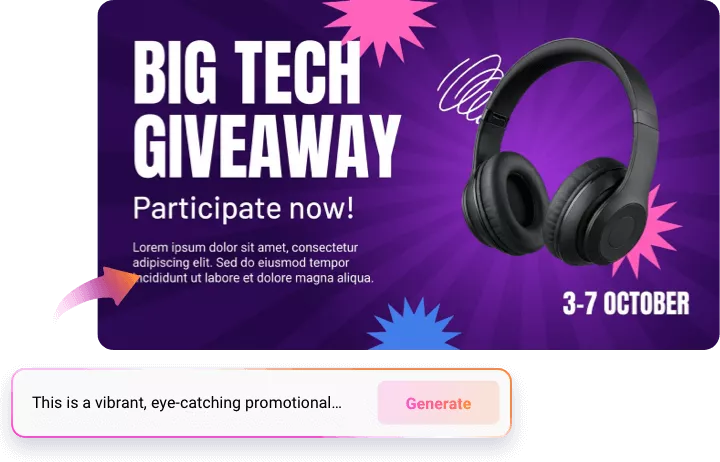Click the curved orange-pink arrow

(96, 291)
